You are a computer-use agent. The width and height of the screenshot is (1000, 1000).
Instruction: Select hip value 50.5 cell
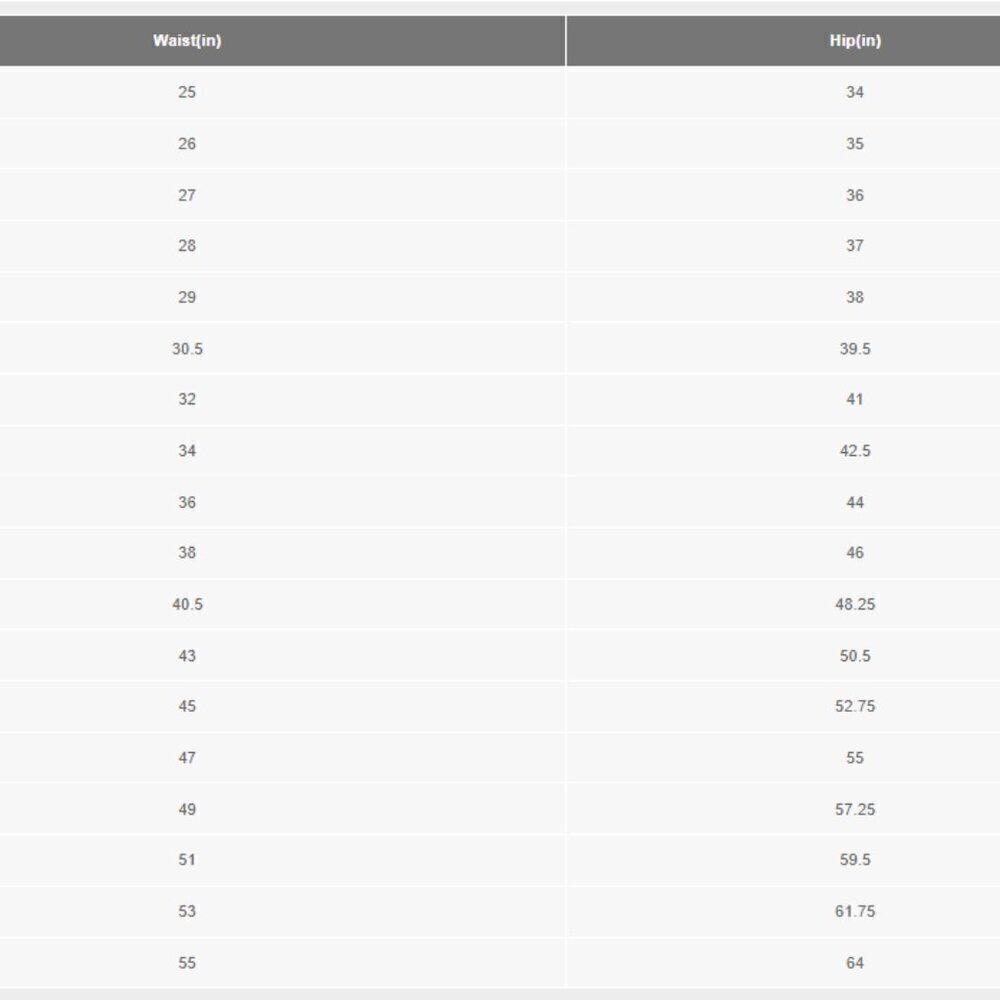[x=854, y=656]
